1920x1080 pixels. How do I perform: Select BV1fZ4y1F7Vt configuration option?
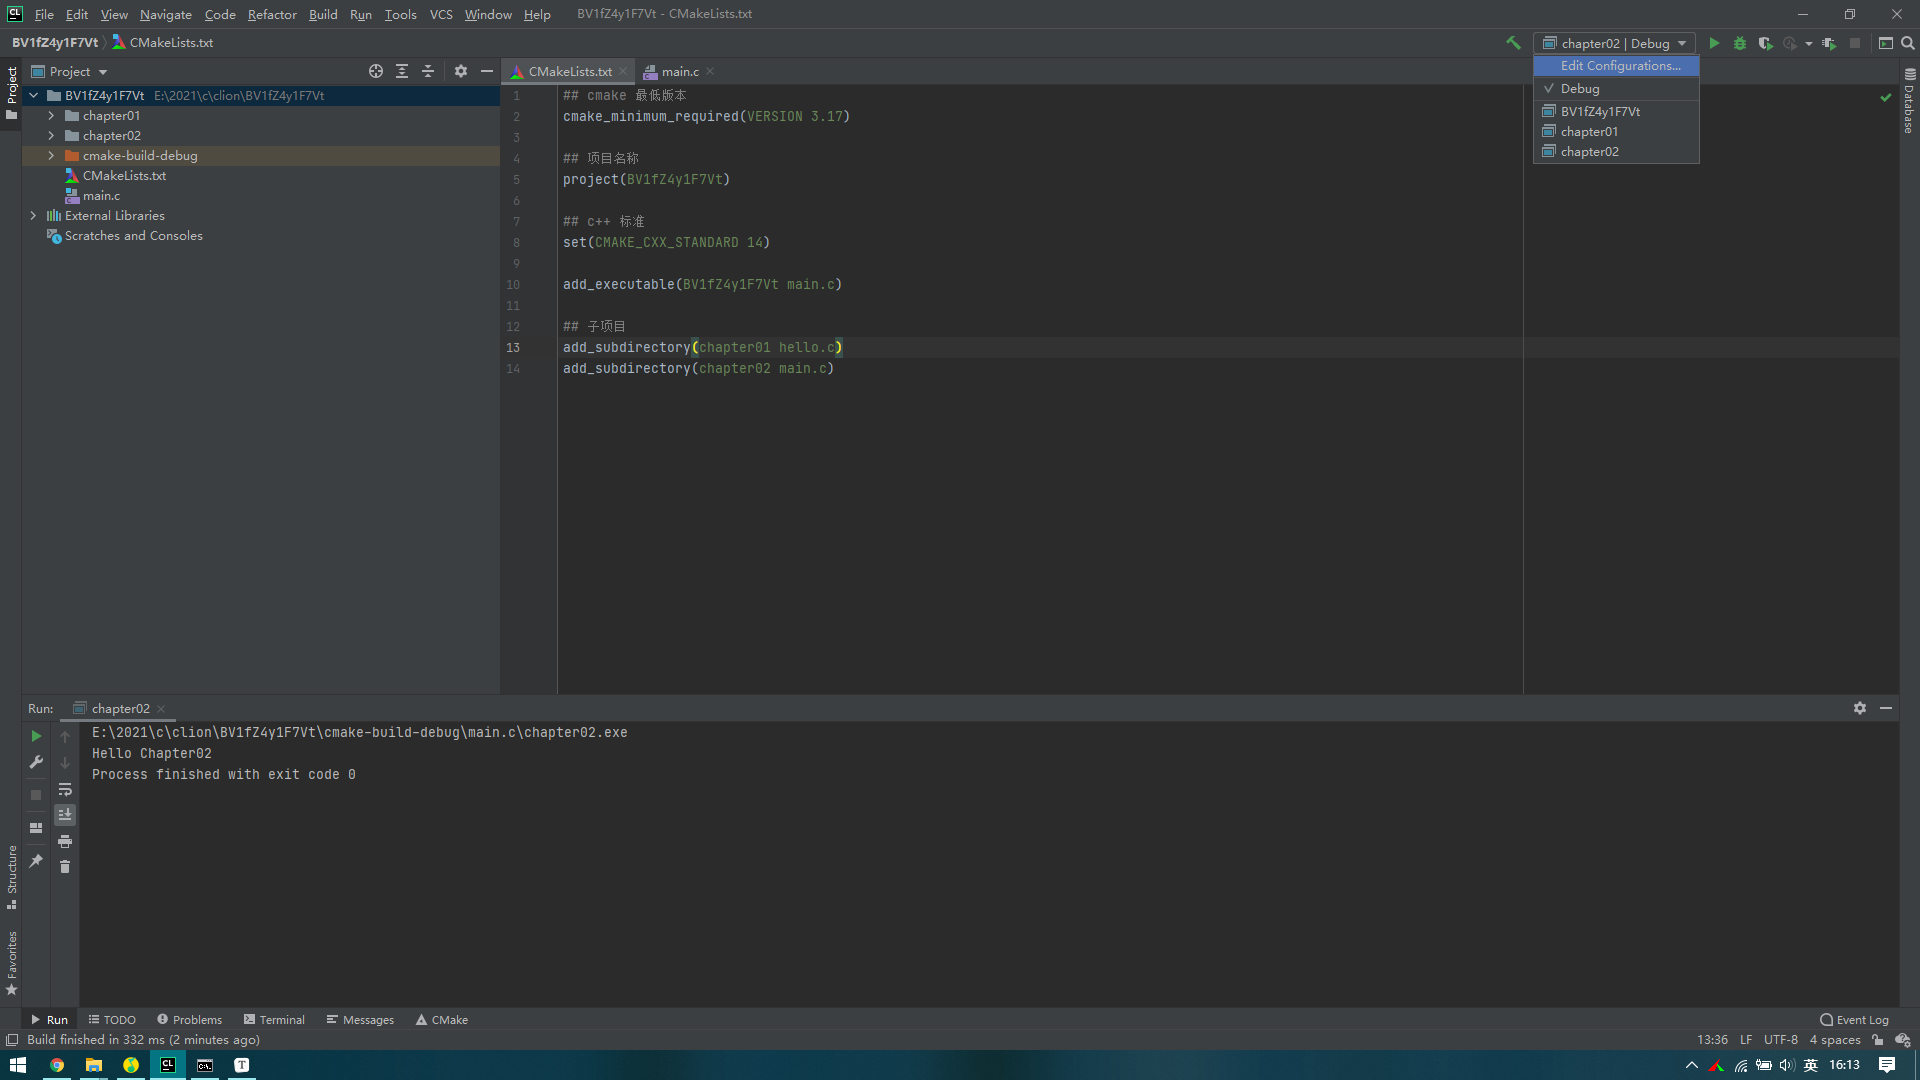coord(1600,111)
